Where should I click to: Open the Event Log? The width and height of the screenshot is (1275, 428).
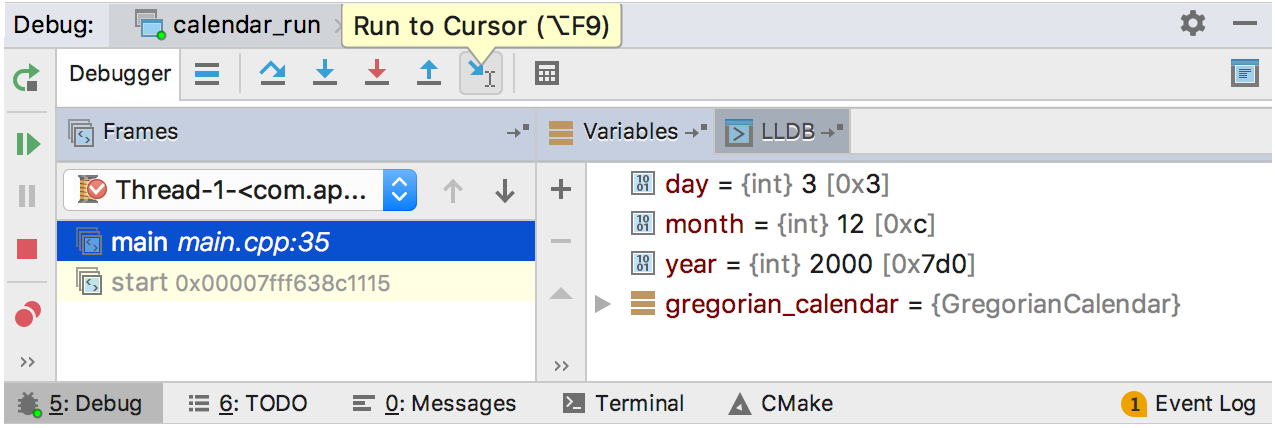coord(1189,404)
